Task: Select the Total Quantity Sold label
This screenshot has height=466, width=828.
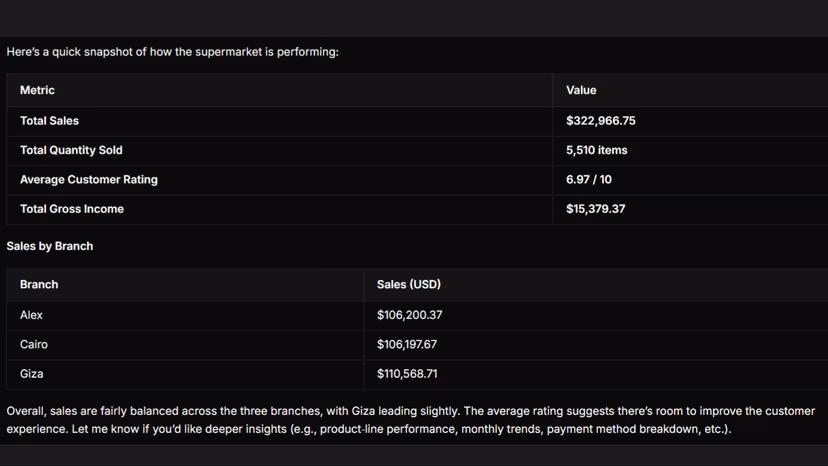Action: (x=71, y=150)
